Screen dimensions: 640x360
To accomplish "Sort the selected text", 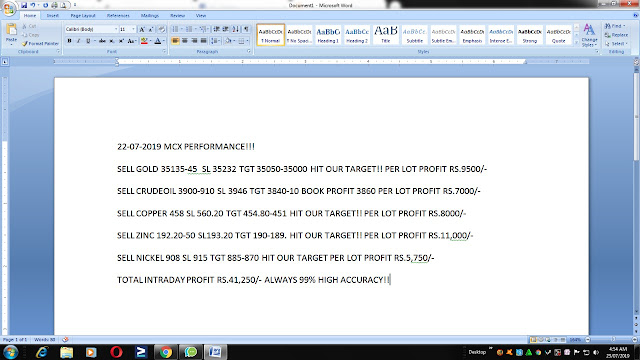I will point(236,29).
